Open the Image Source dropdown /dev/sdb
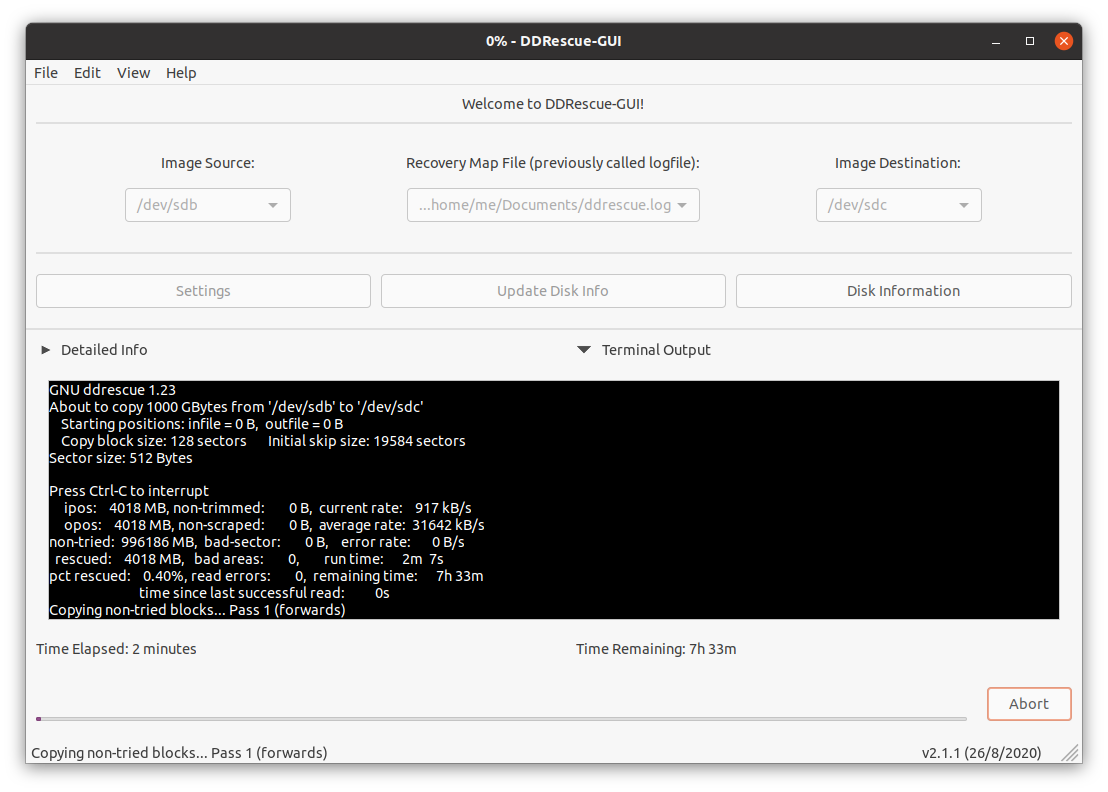The height and width of the screenshot is (792, 1108). click(x=208, y=205)
